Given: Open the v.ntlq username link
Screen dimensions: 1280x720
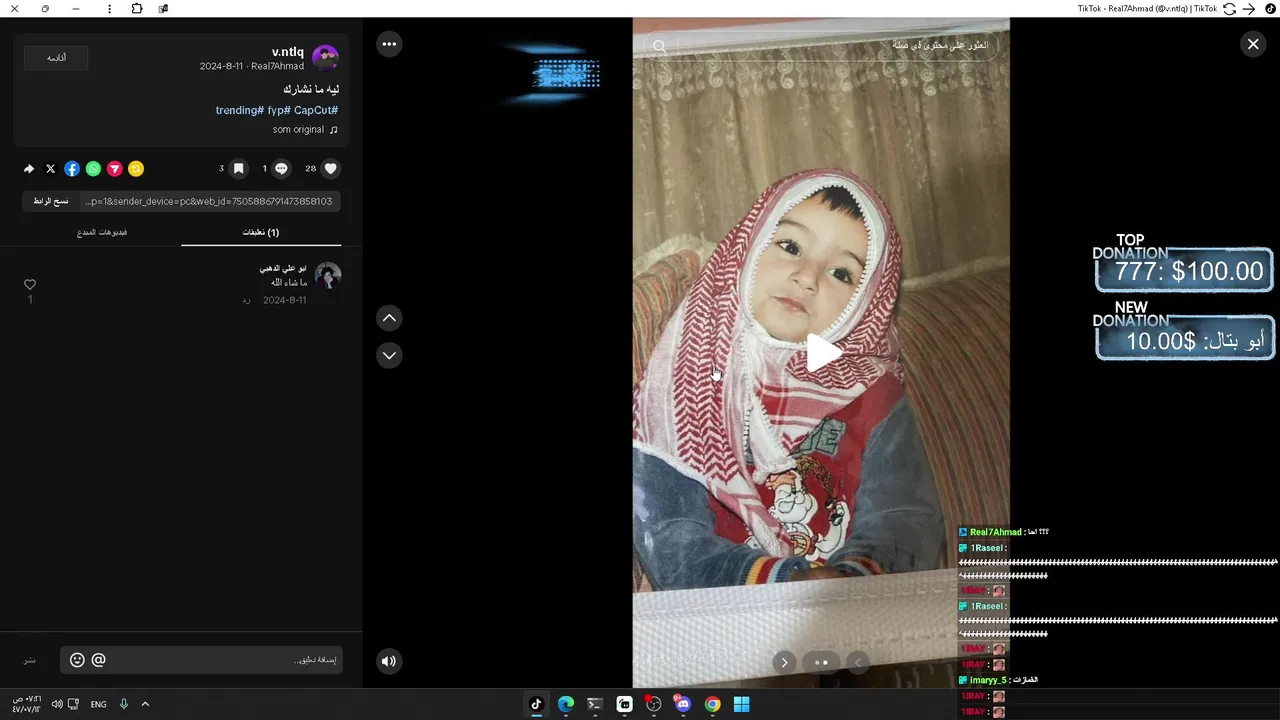Looking at the screenshot, I should (288, 52).
